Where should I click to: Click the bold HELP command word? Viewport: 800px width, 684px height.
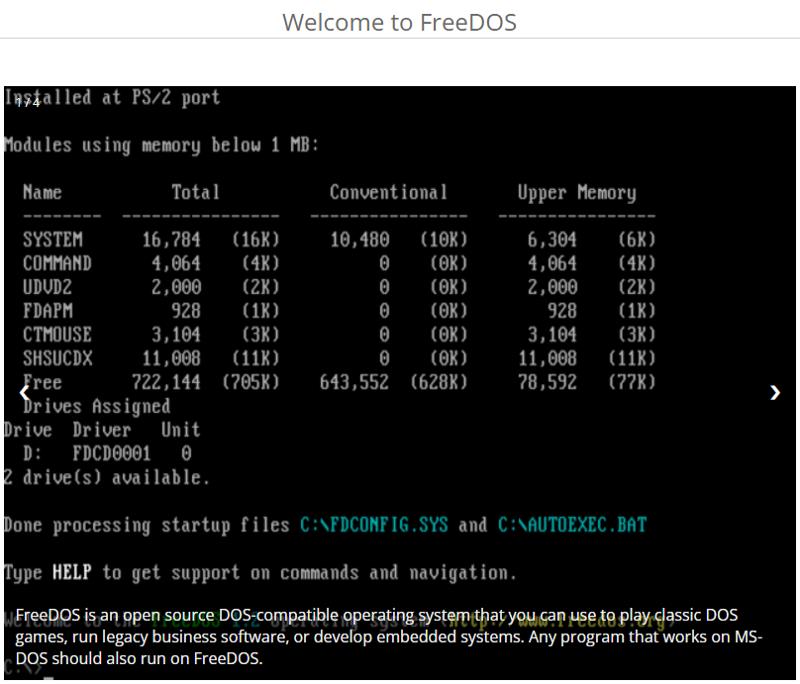(72, 572)
